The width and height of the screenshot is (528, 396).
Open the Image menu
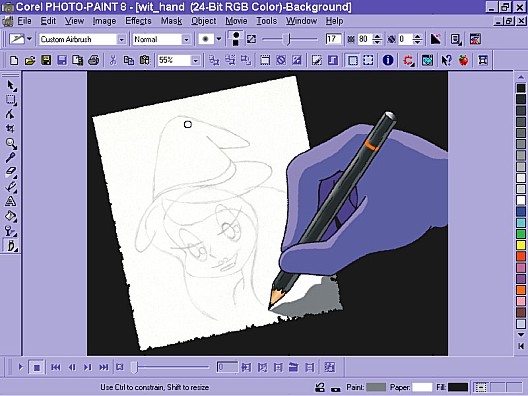(x=104, y=21)
